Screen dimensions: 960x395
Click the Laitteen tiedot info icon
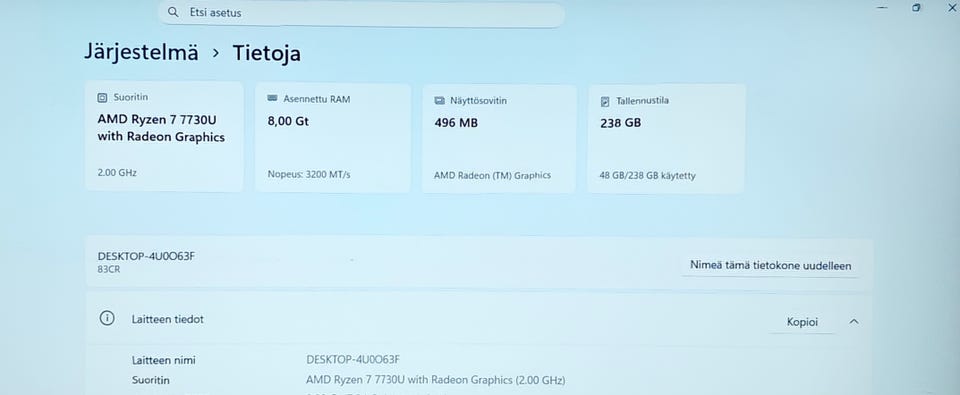click(x=107, y=318)
